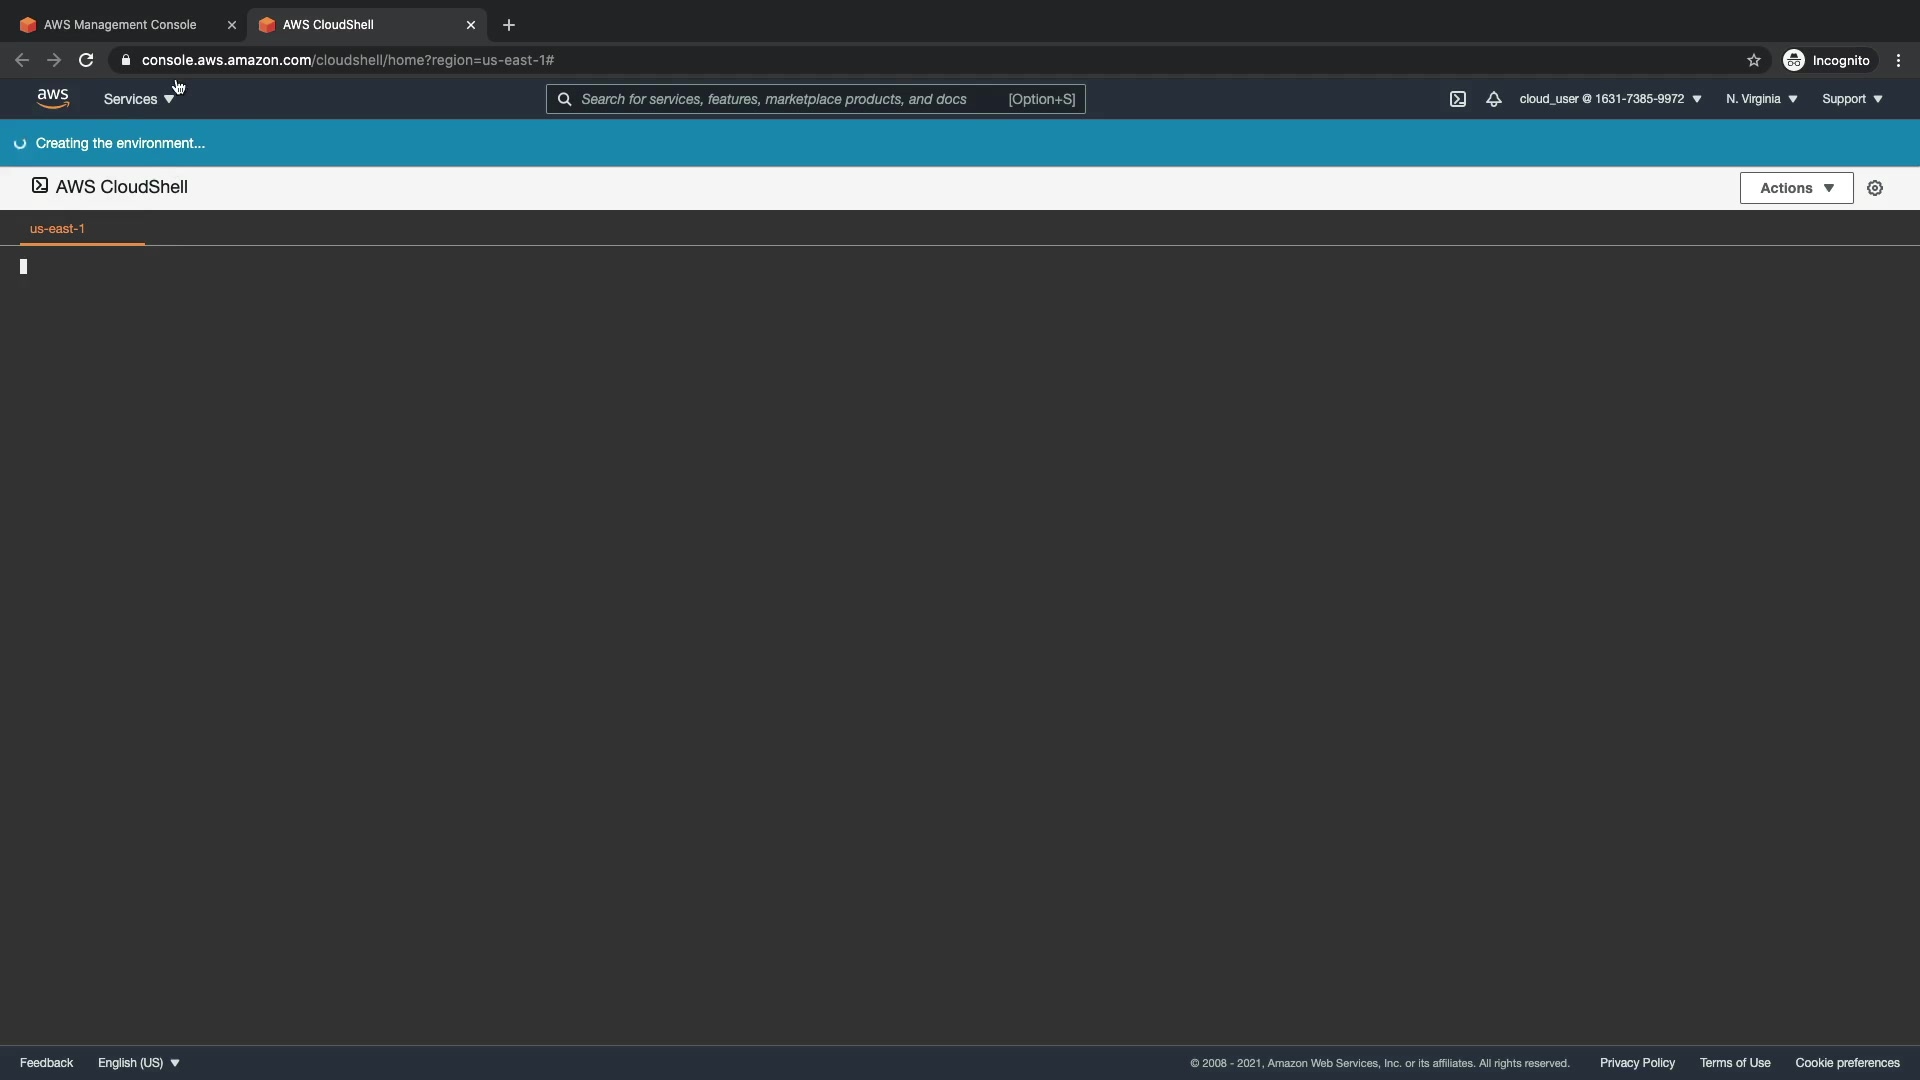Open a new browser tab
The image size is (1920, 1080).
tap(509, 25)
